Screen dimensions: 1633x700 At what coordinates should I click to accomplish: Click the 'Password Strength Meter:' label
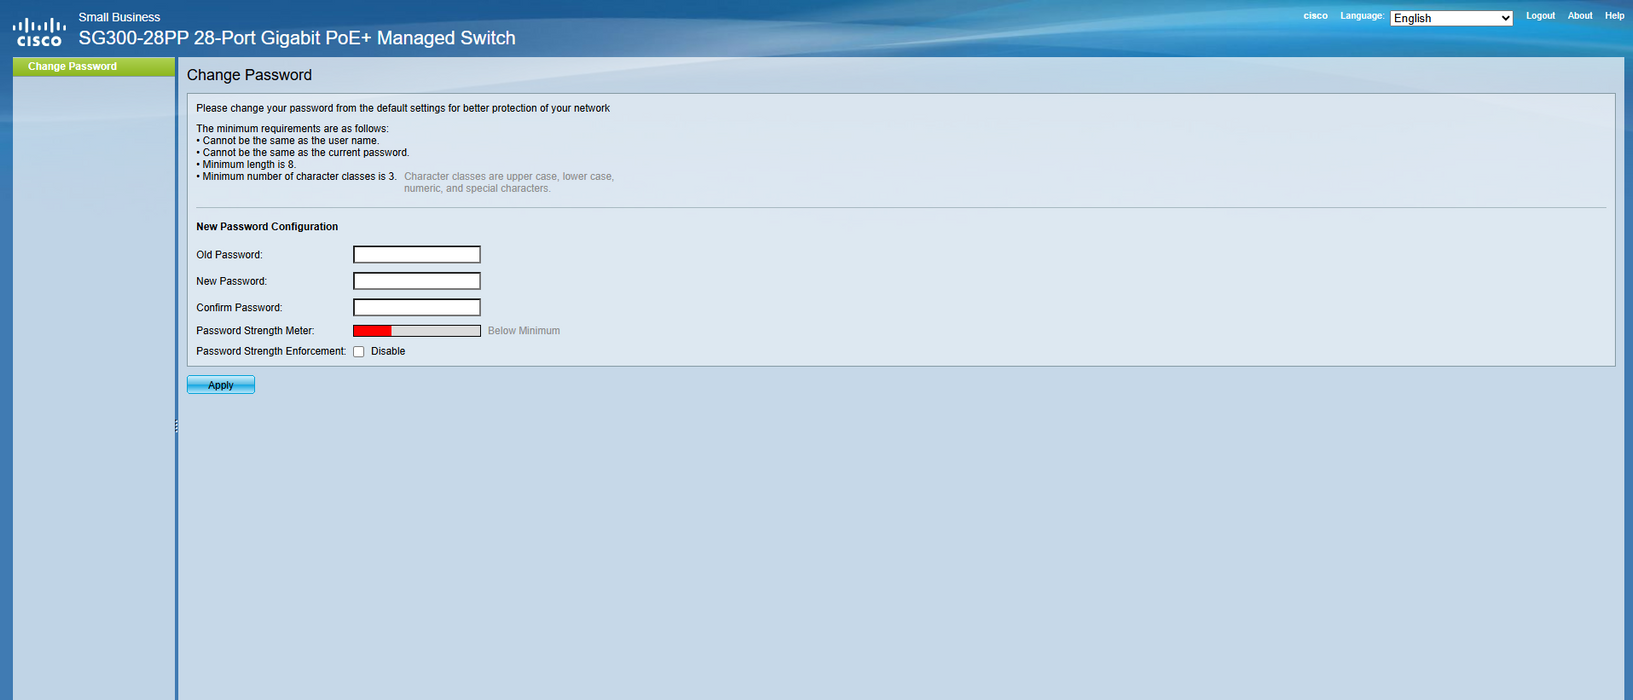[255, 331]
